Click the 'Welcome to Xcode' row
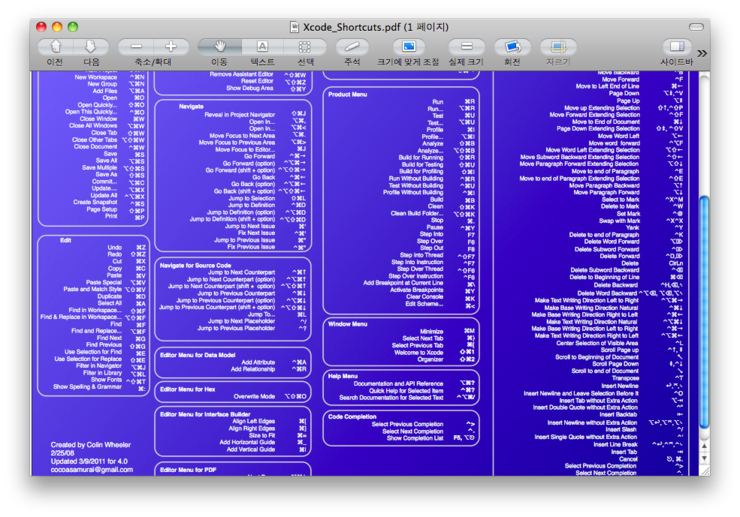The width and height of the screenshot is (740, 517). 434,352
